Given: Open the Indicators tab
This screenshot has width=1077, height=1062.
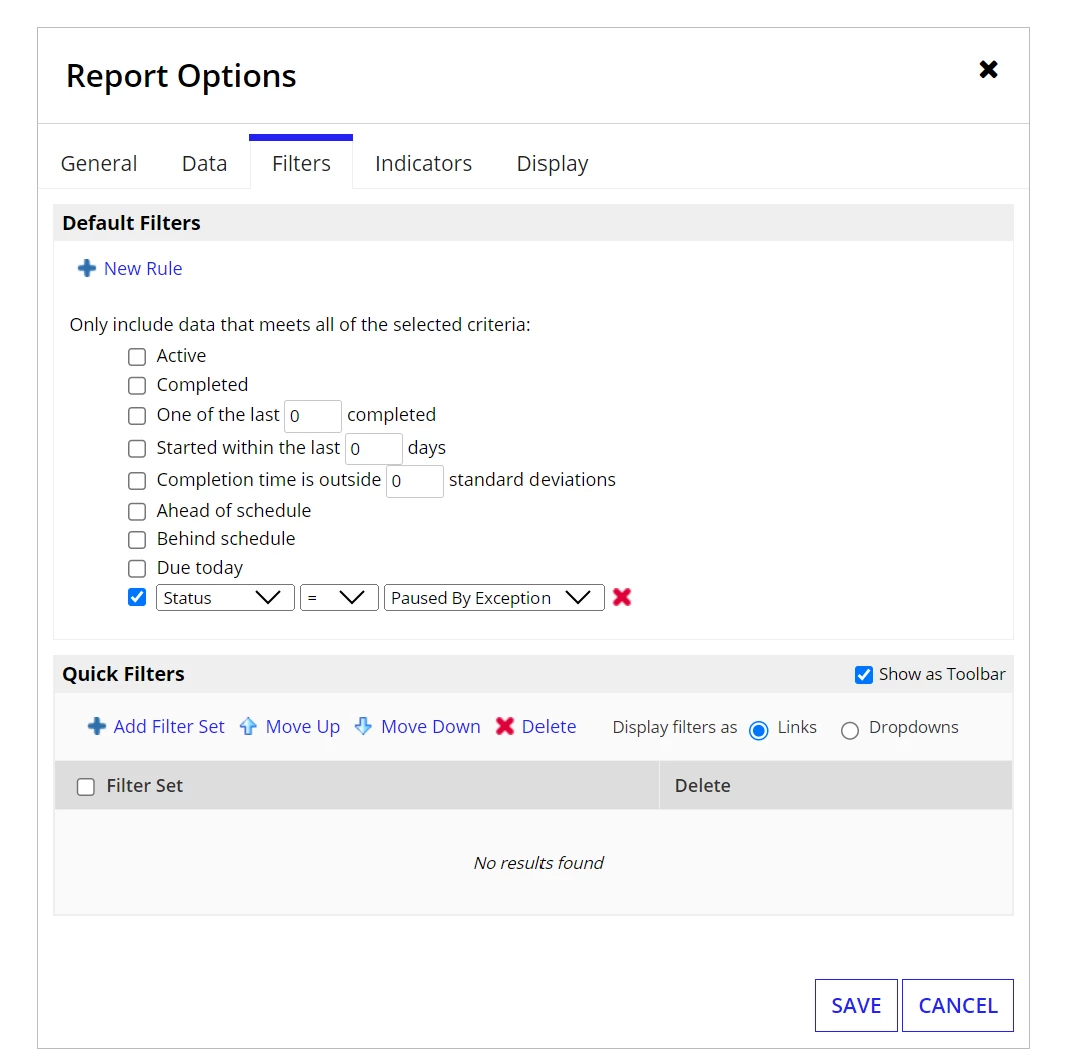Looking at the screenshot, I should [423, 163].
